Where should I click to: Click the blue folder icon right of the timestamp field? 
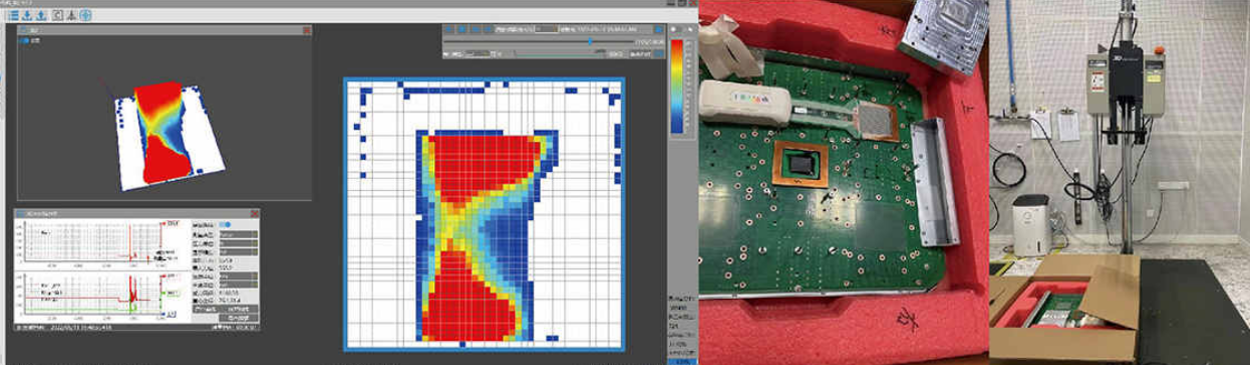(658, 29)
